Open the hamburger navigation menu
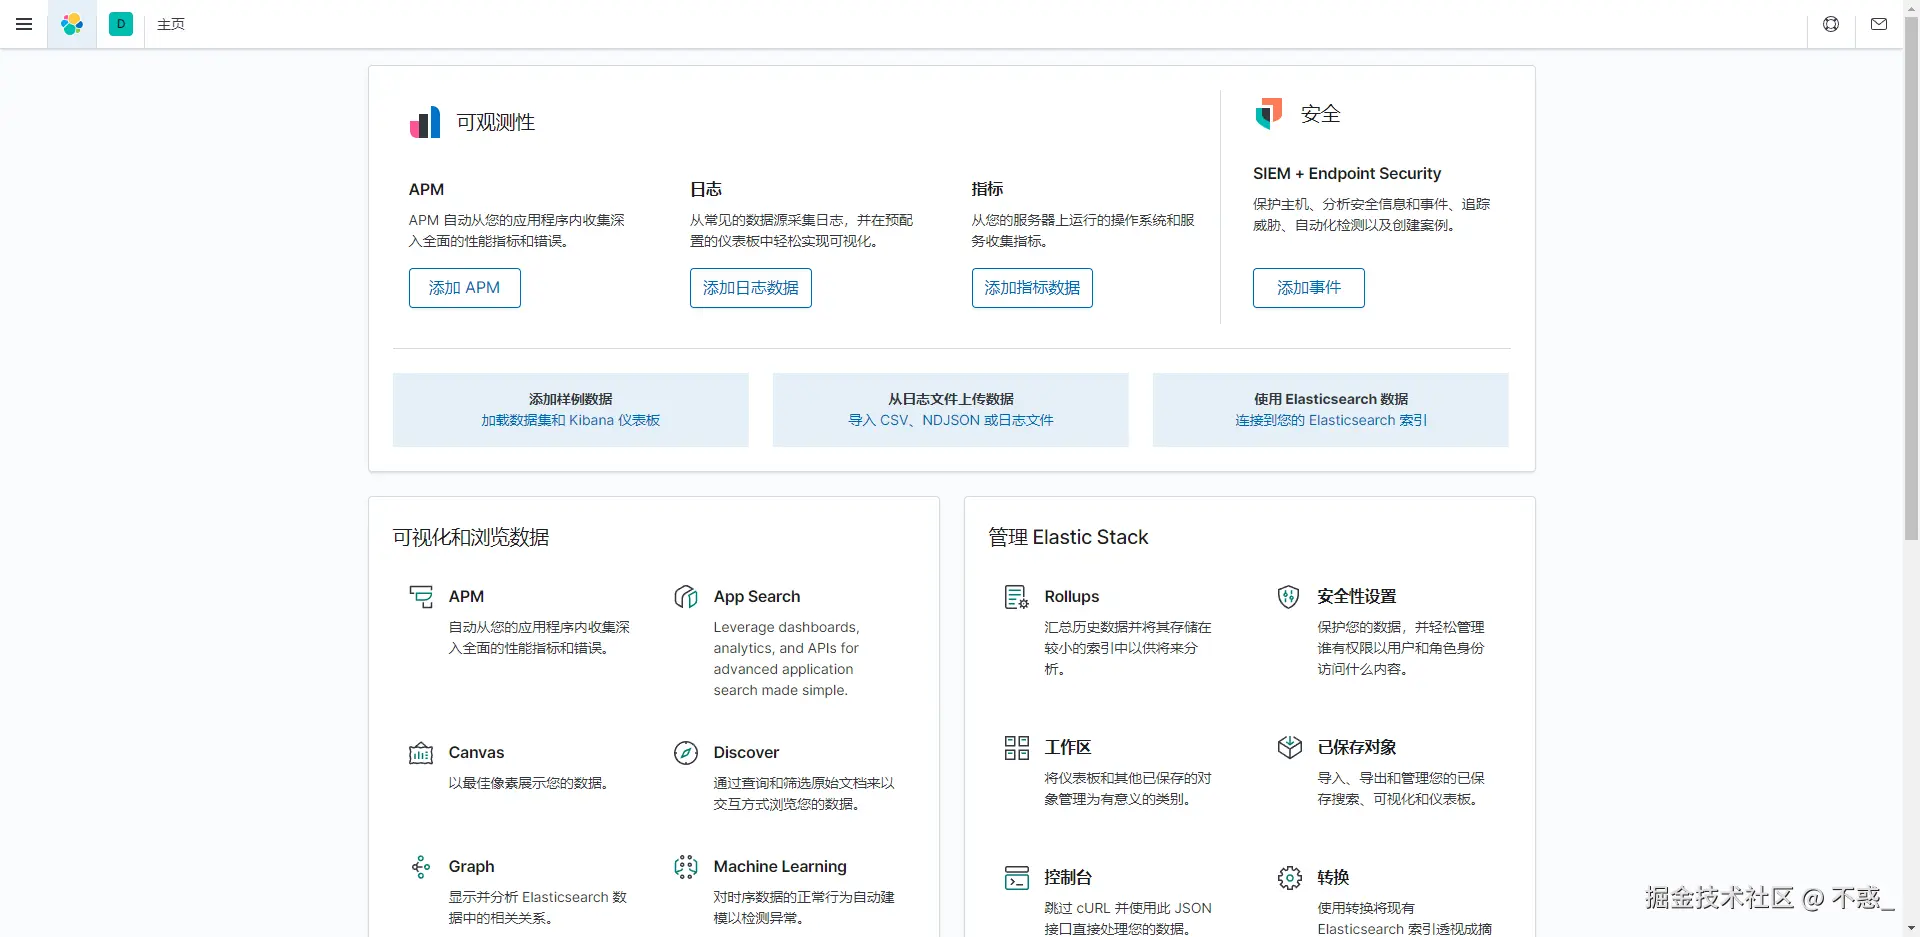This screenshot has height=937, width=1920. pos(24,24)
